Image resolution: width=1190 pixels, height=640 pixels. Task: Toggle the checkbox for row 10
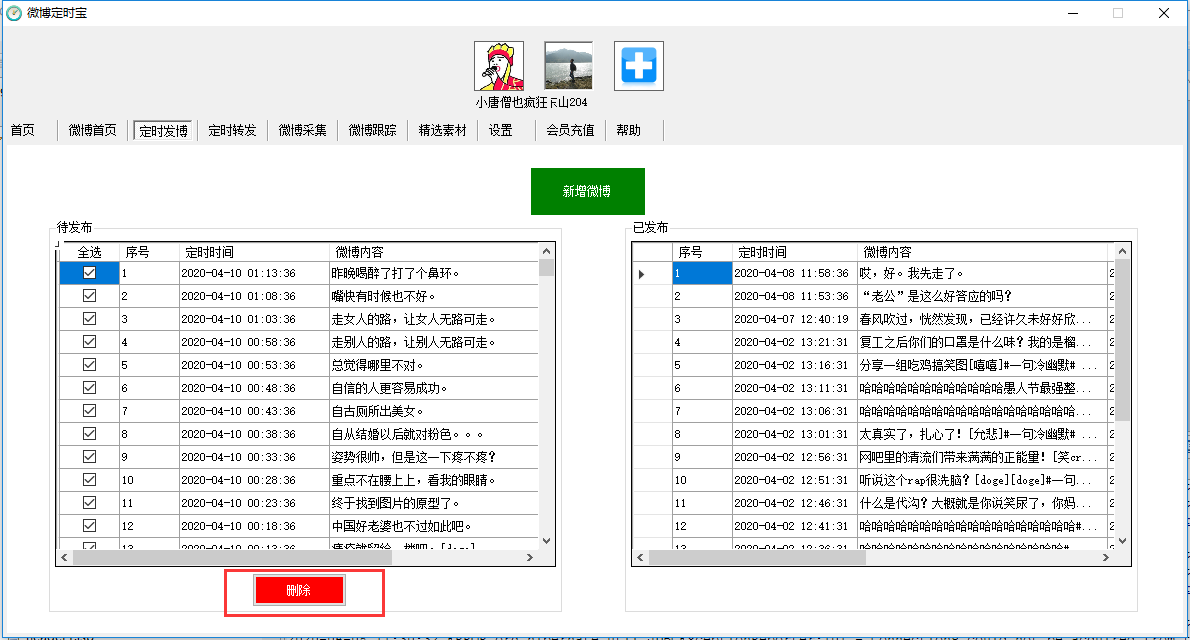point(89,479)
